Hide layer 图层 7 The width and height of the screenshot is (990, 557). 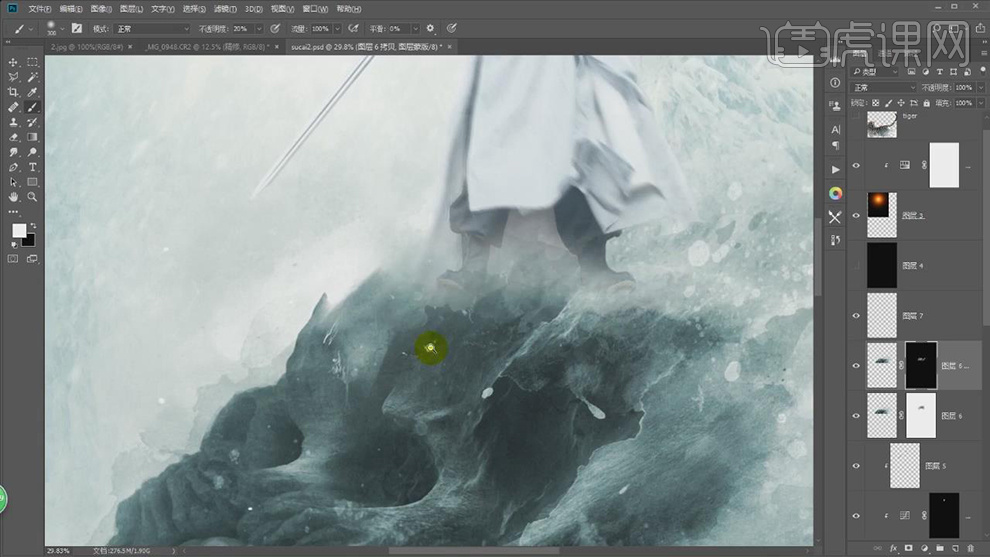[x=856, y=316]
